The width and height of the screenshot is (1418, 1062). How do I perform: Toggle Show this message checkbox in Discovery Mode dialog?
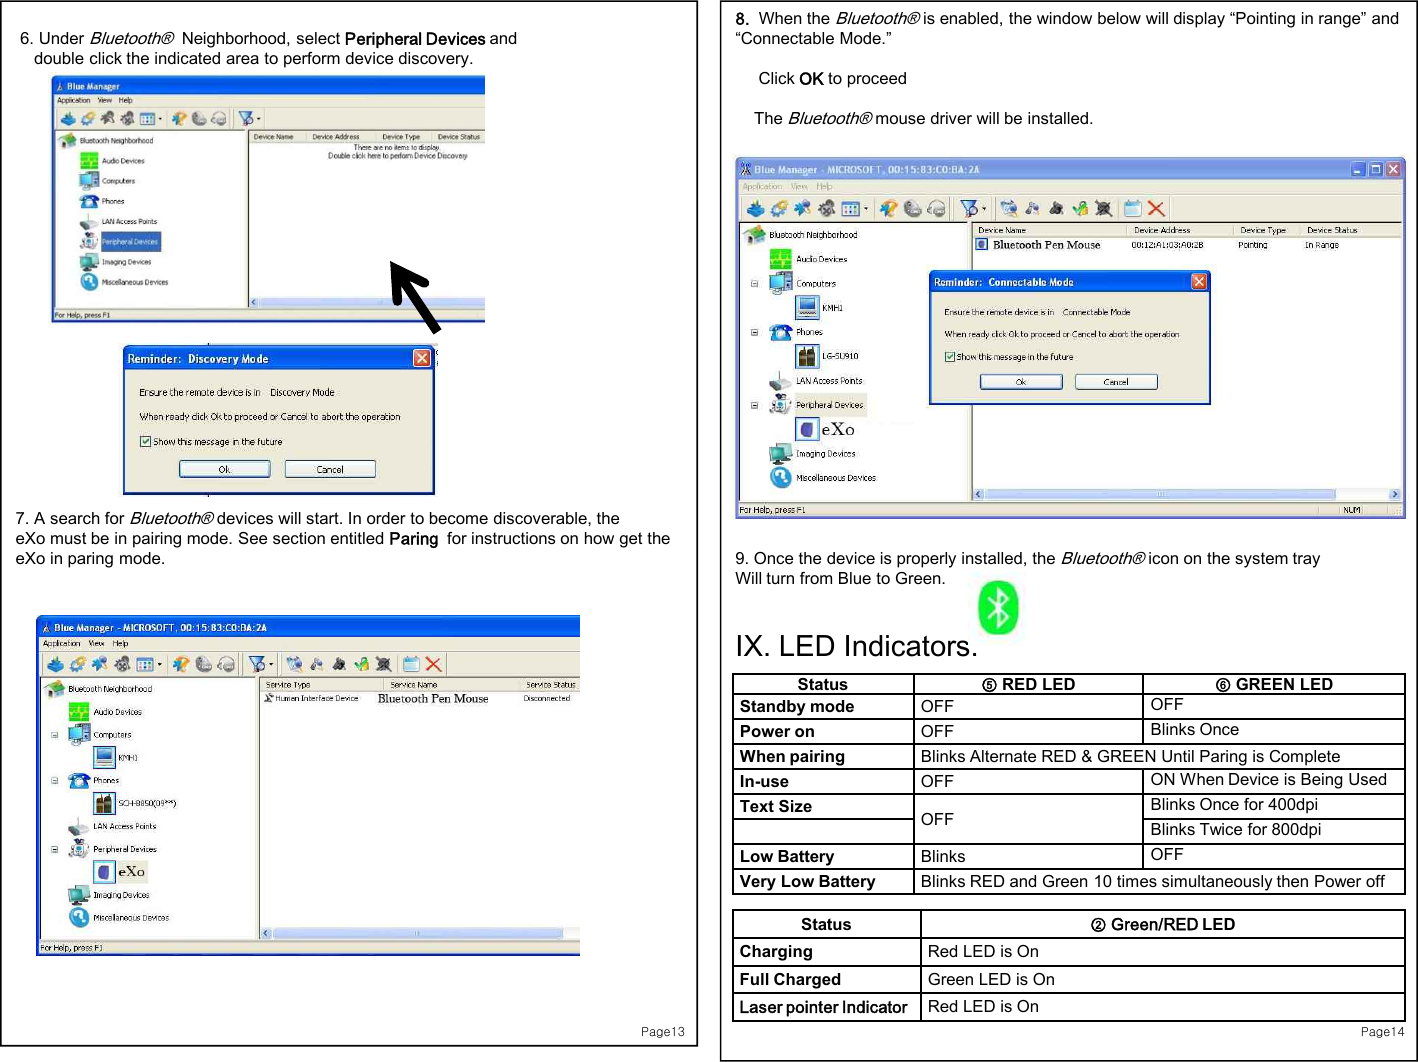[x=145, y=441]
